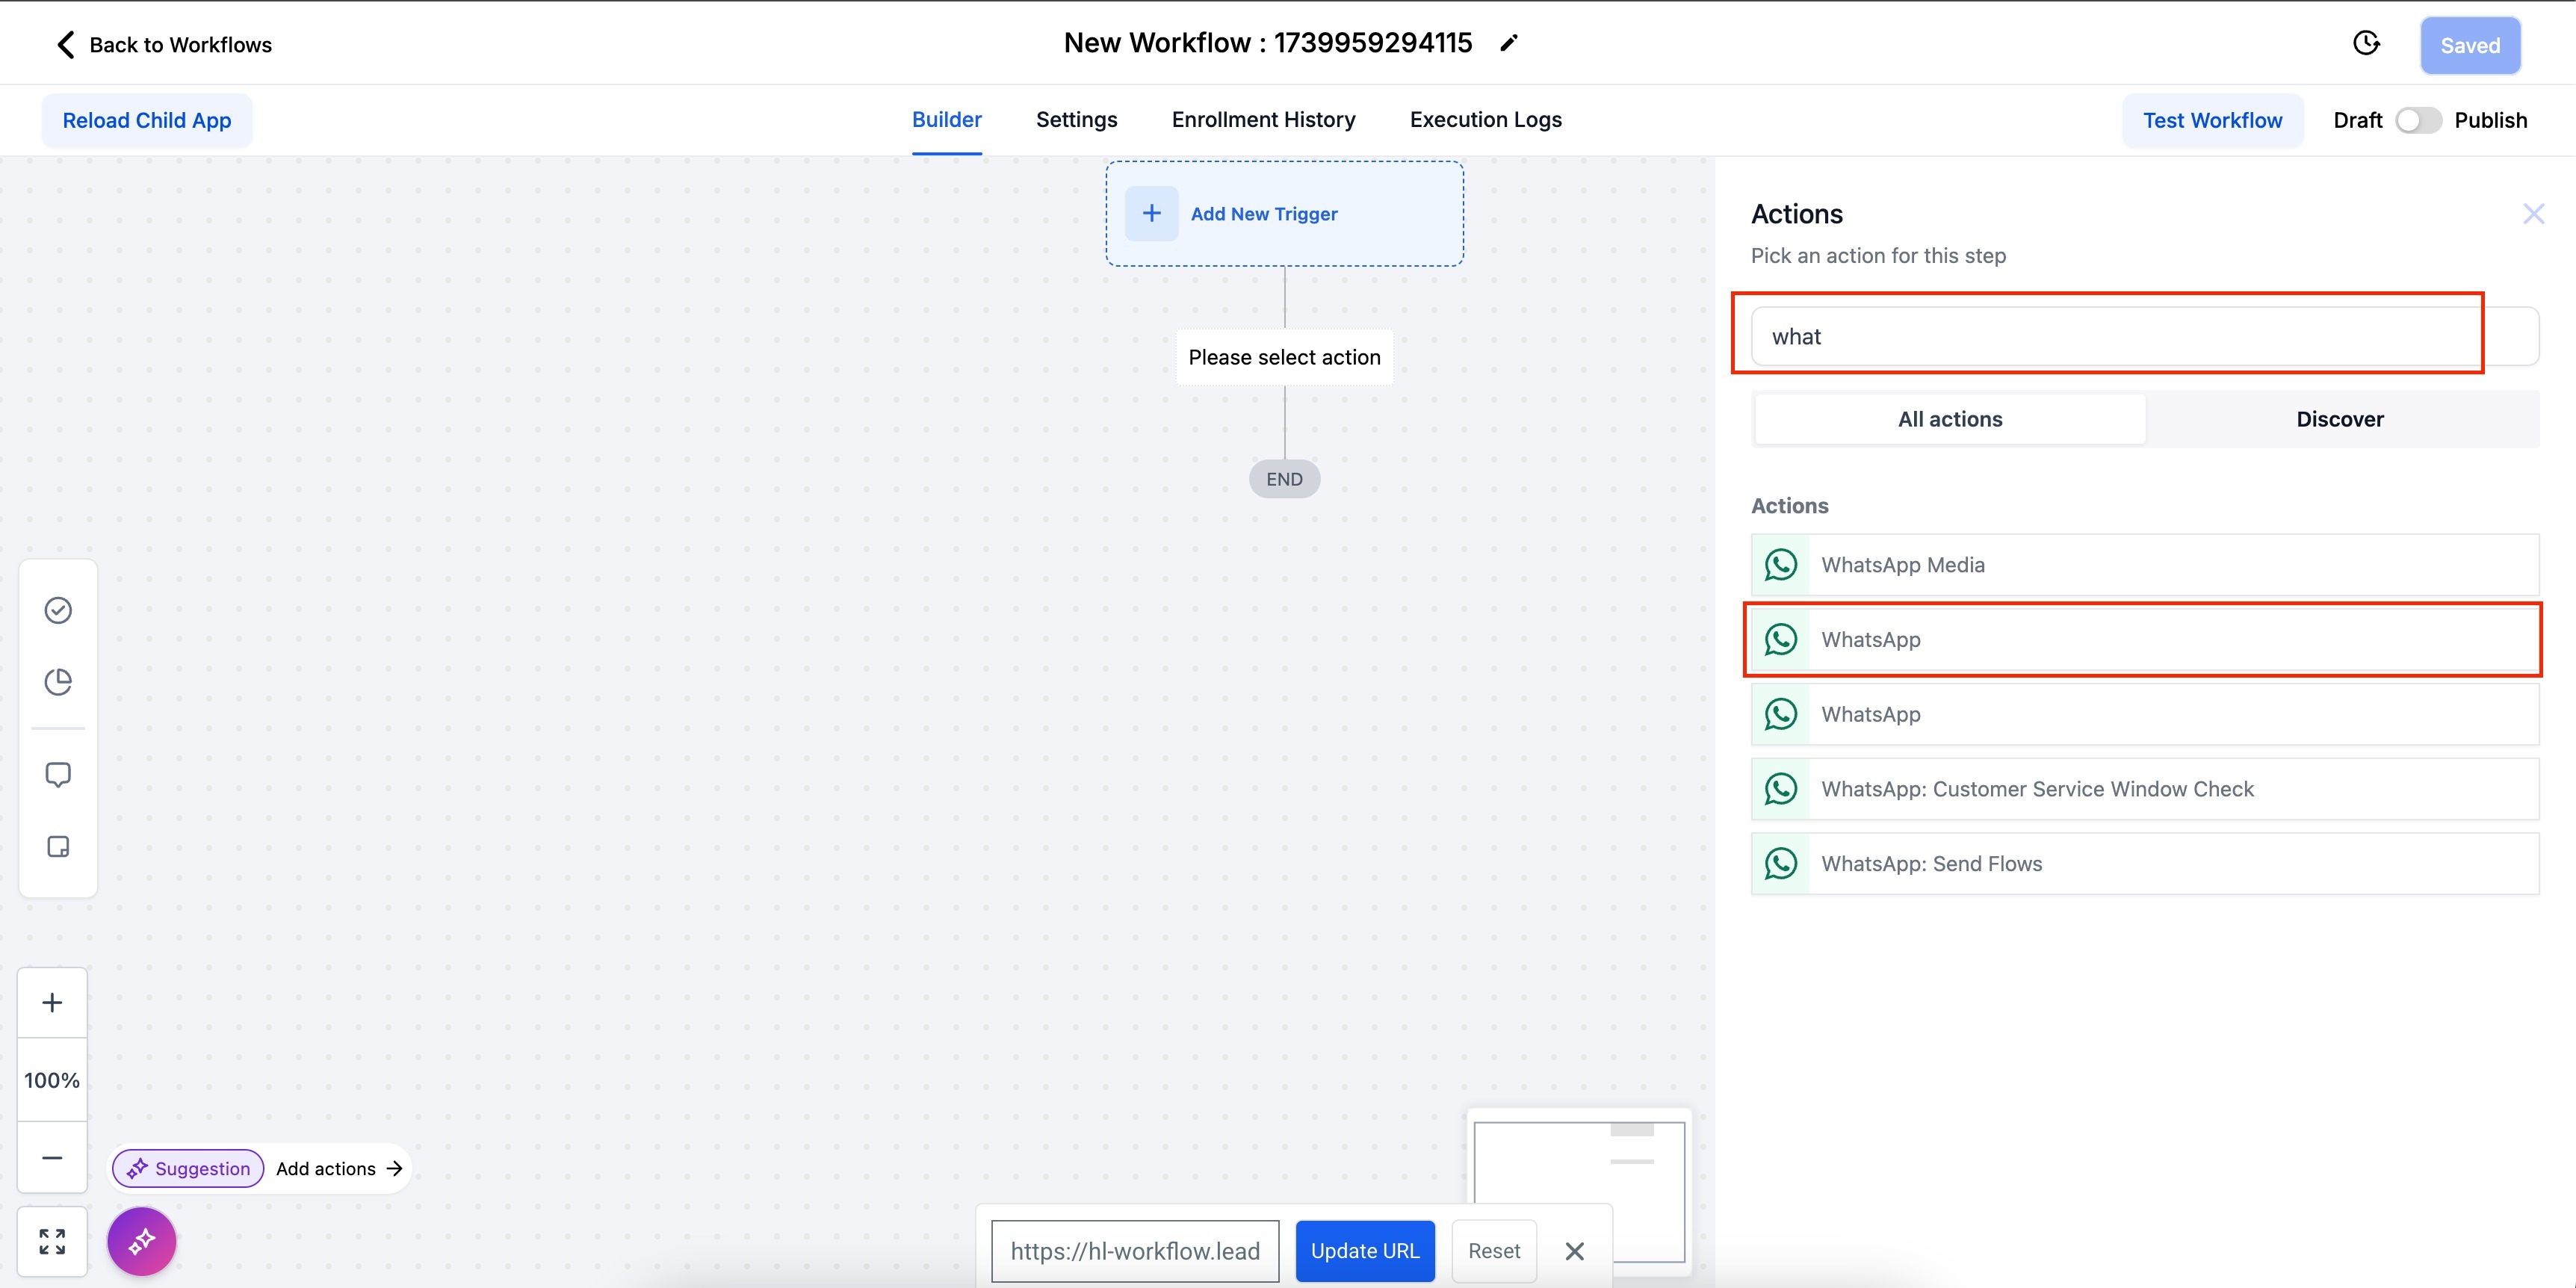
Task: Open the pie chart stats icon
Action: pos(58,682)
